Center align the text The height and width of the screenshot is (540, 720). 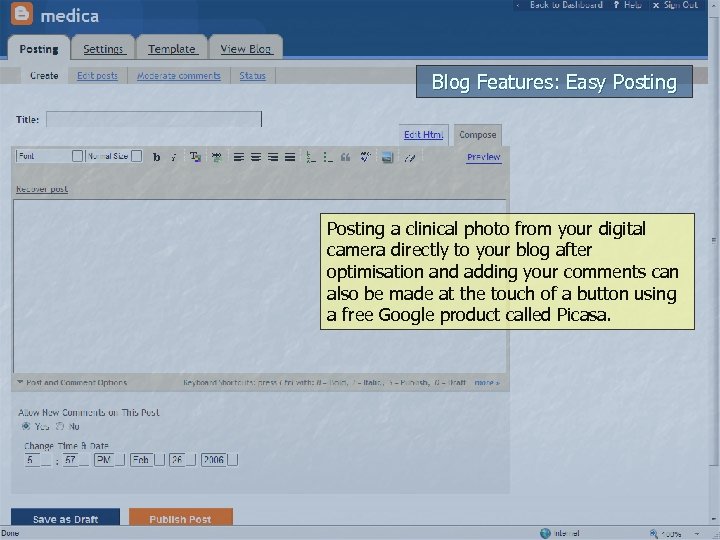click(x=256, y=157)
